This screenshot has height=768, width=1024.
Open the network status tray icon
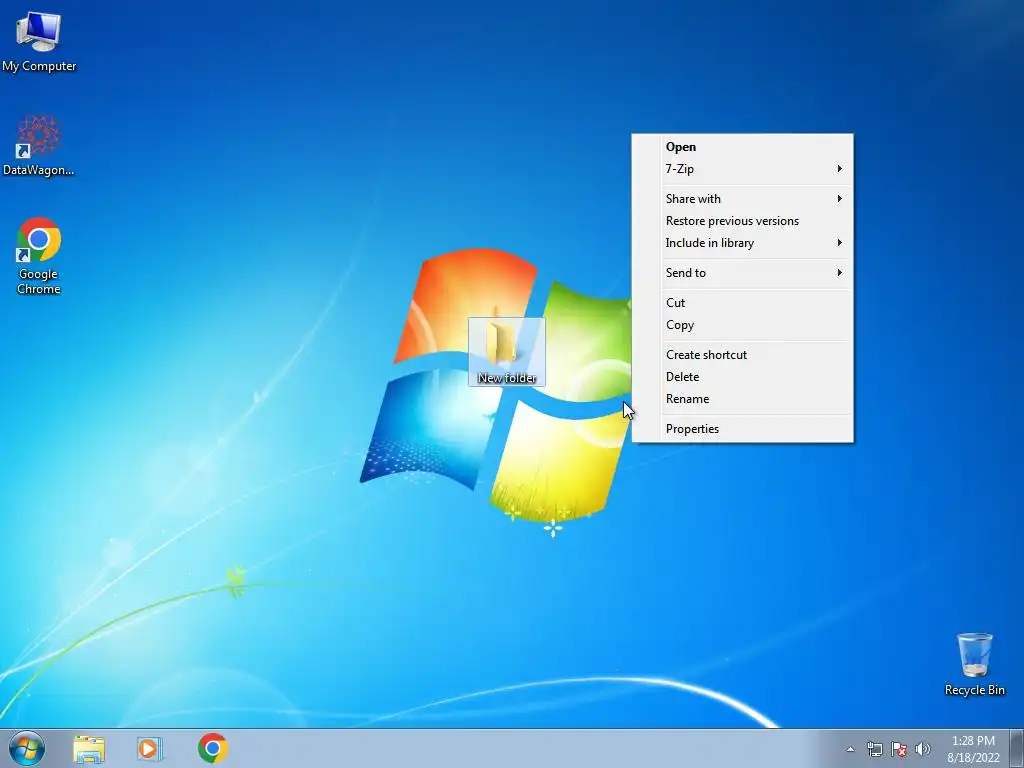[874, 749]
